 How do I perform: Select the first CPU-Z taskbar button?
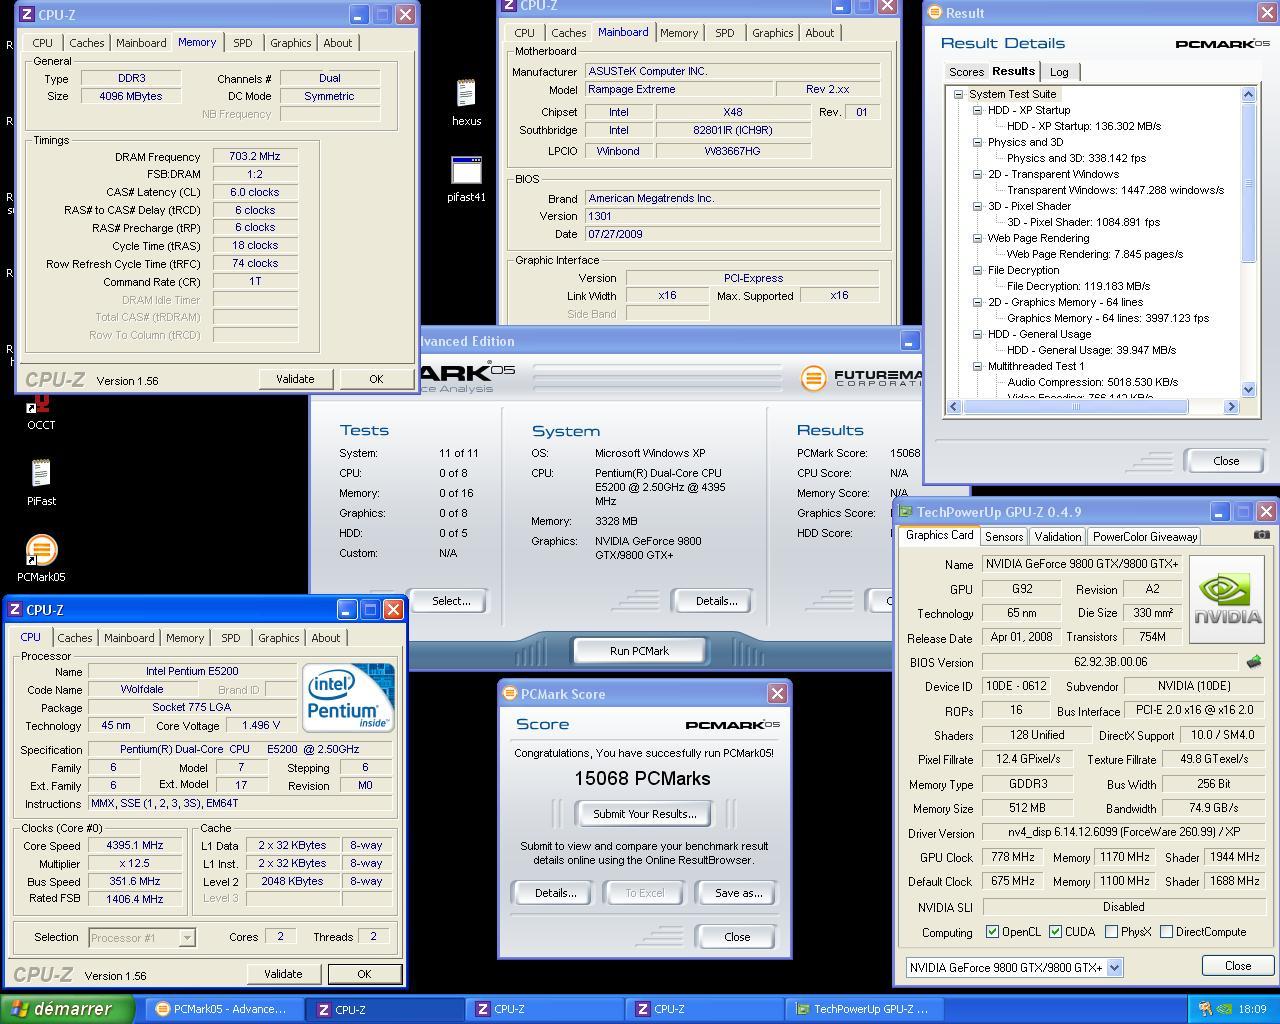pyautogui.click(x=385, y=1009)
